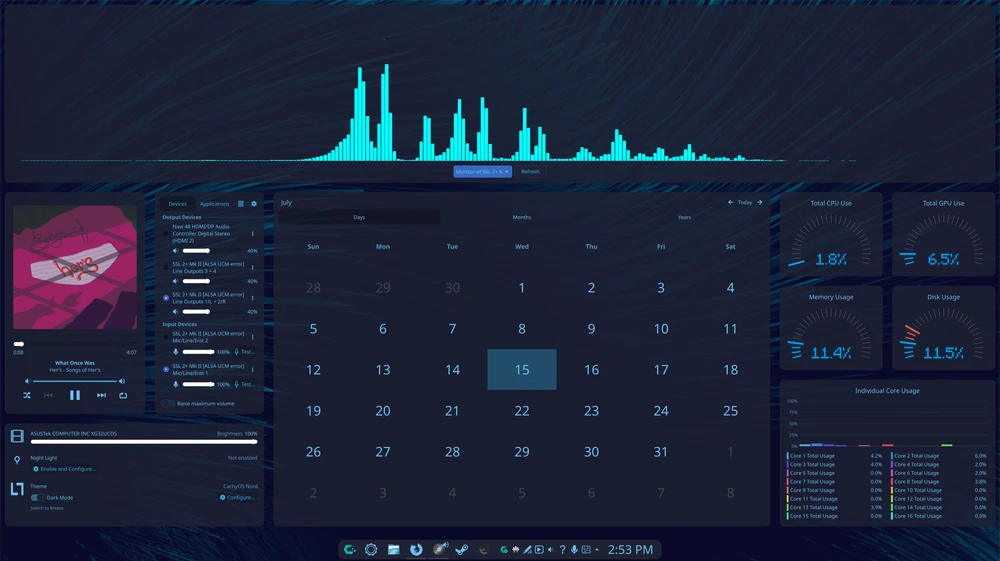This screenshot has width=1000, height=561.
Task: Switch to the Applications tab in audio panel
Action: click(x=214, y=204)
